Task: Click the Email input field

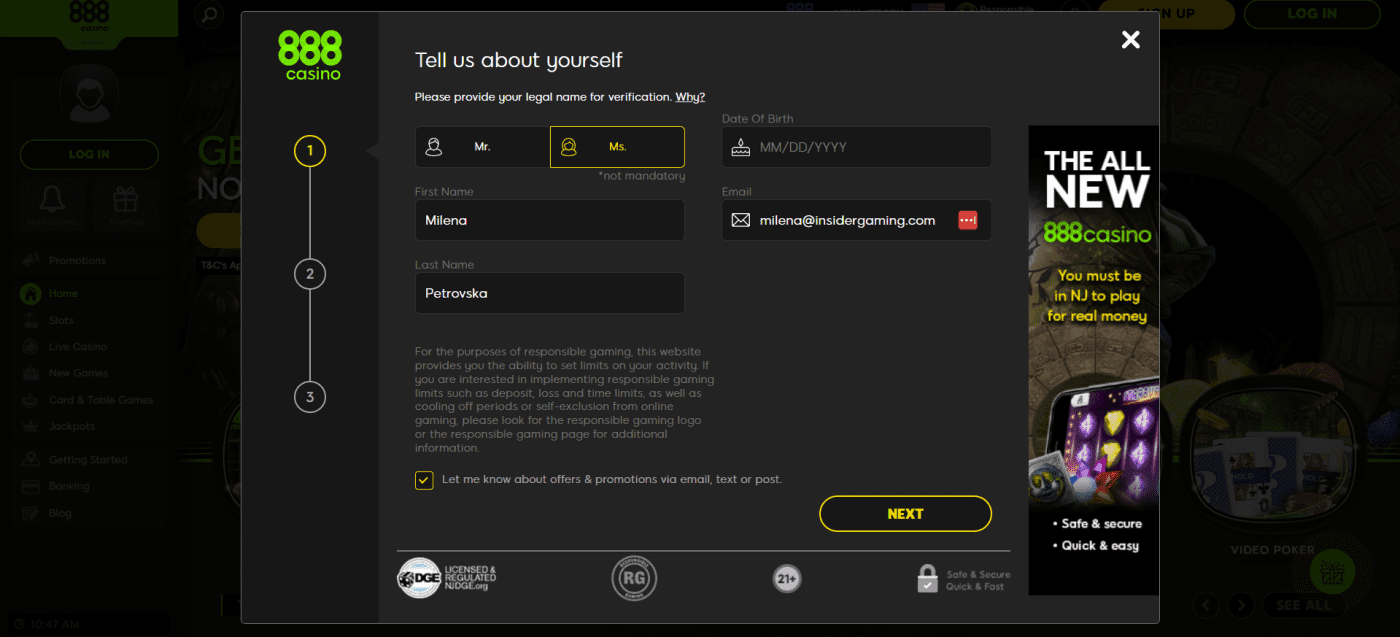Action: tap(856, 220)
